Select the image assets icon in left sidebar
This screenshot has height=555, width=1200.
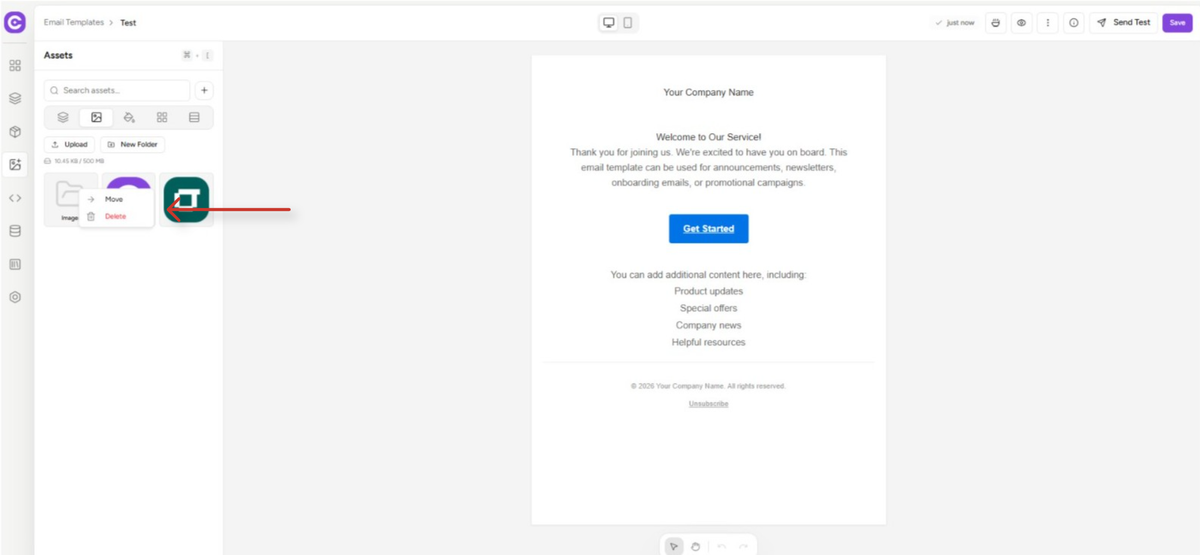[x=15, y=165]
